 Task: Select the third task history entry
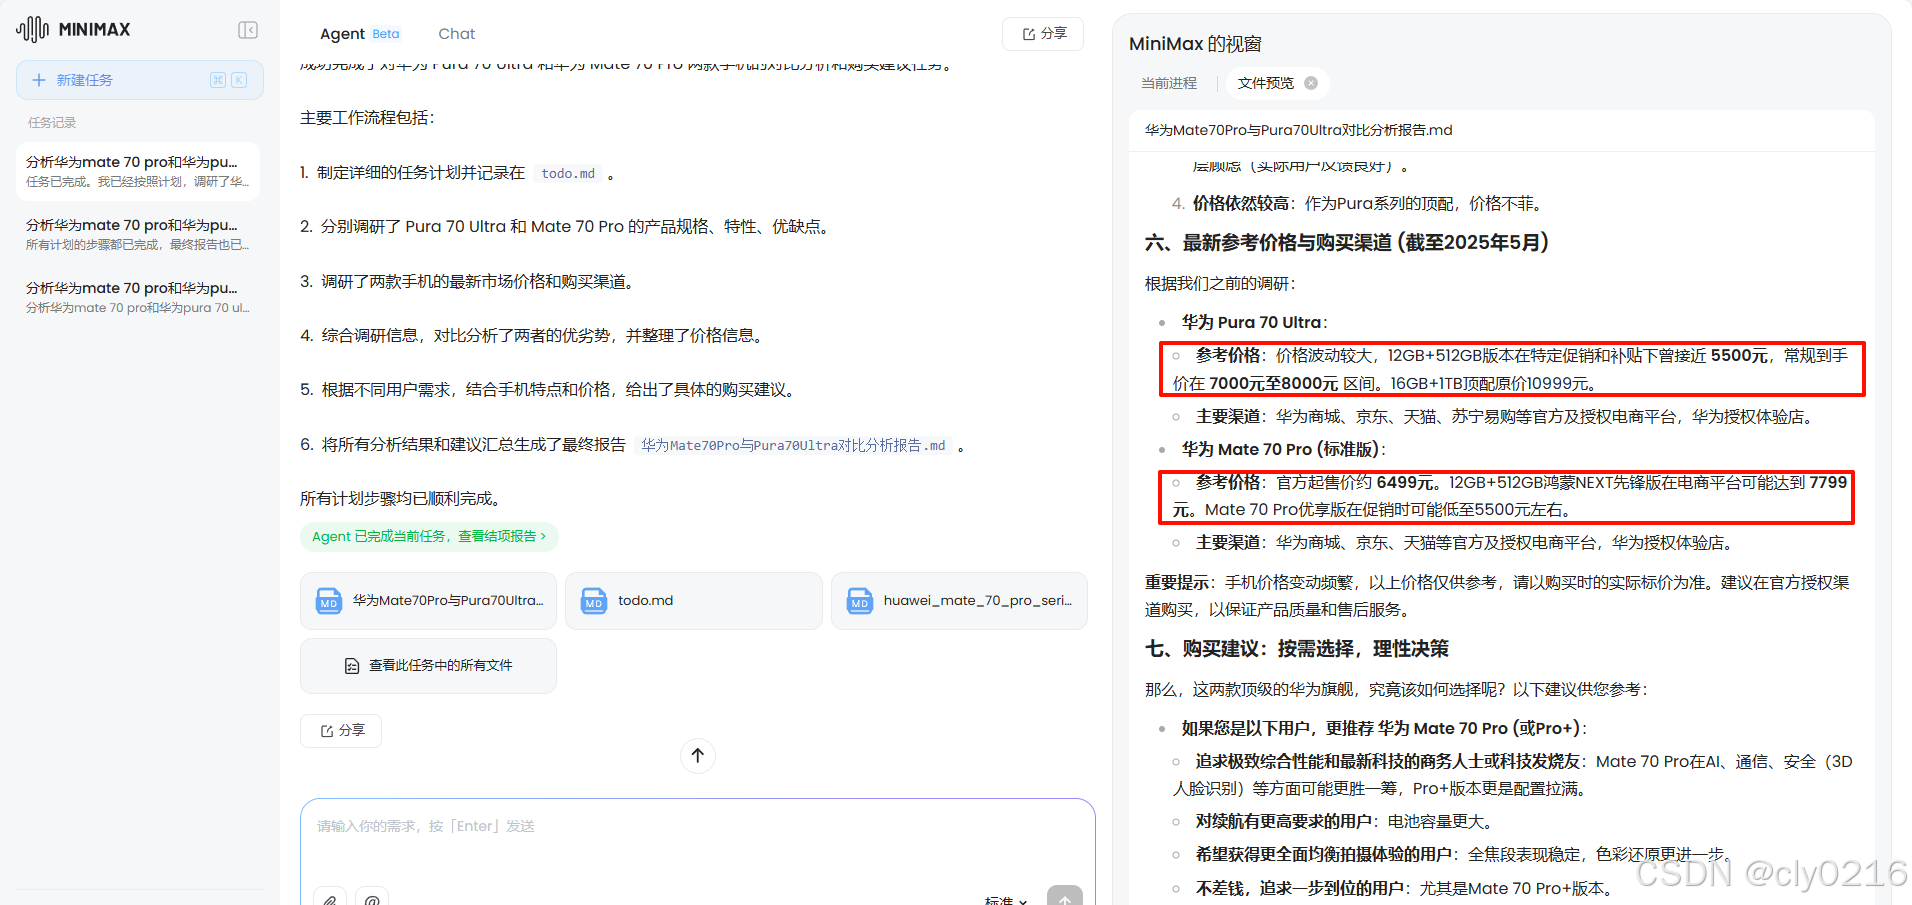click(137, 296)
